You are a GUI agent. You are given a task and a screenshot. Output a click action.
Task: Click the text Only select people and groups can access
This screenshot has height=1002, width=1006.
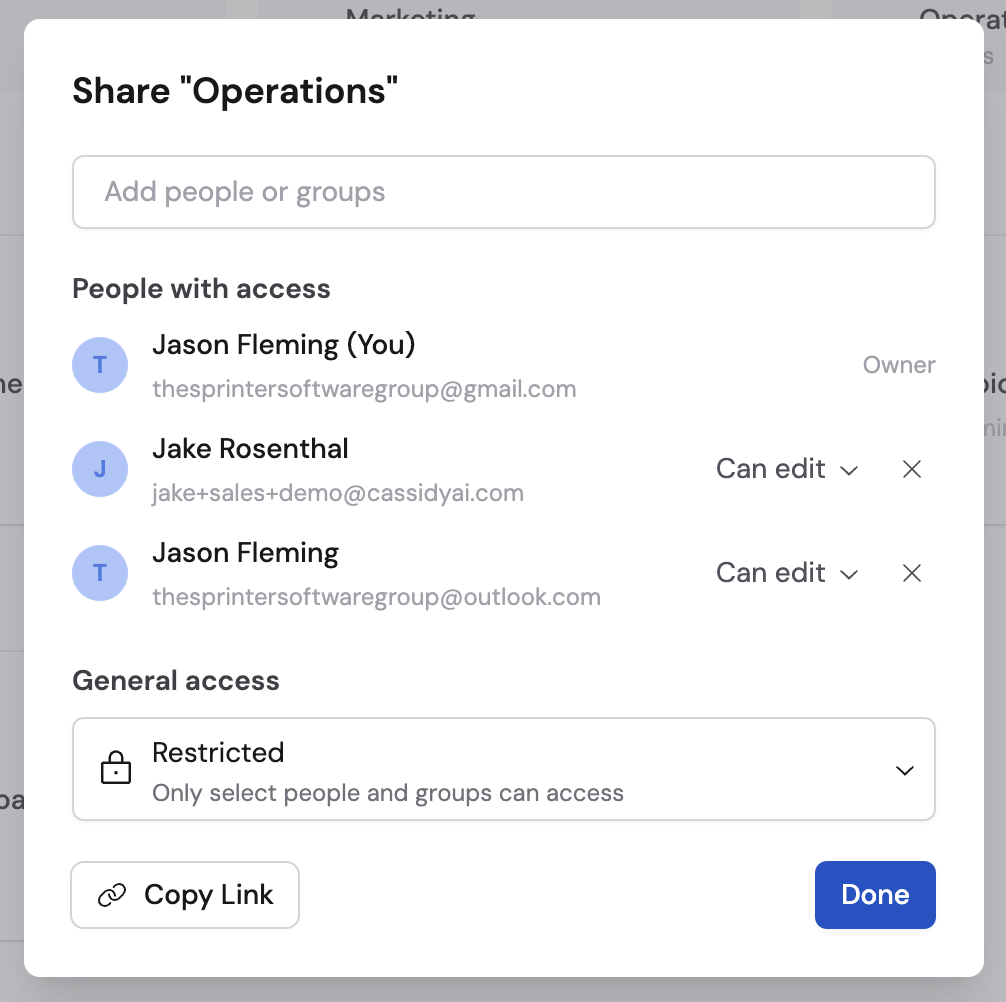coord(388,794)
